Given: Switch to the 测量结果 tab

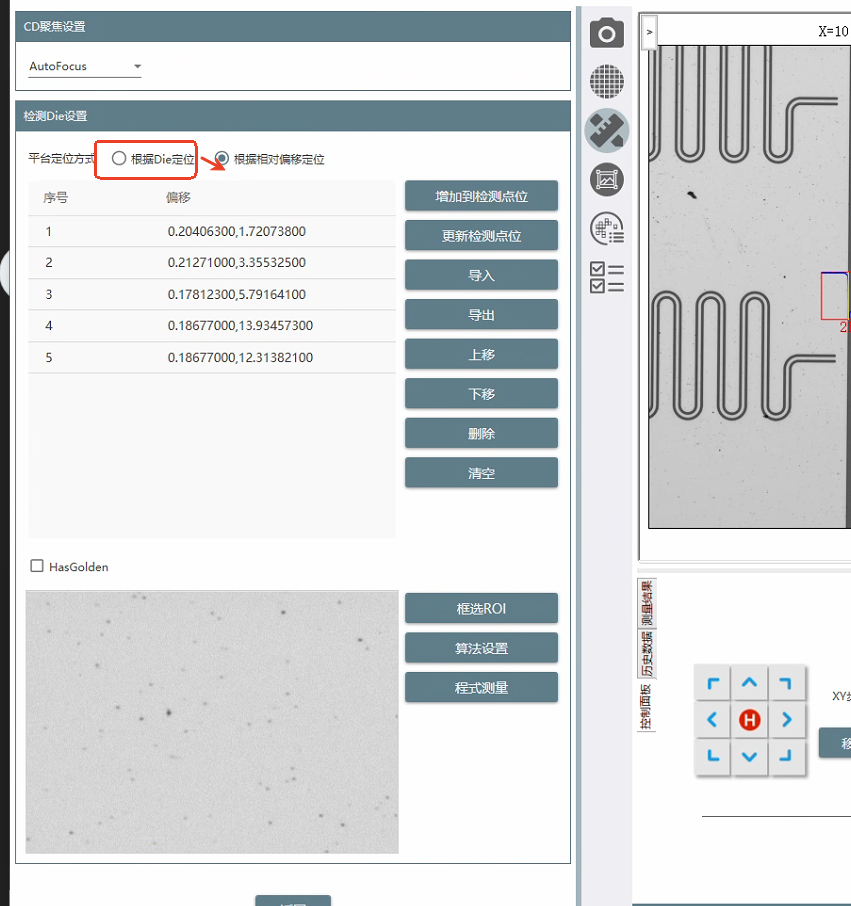Looking at the screenshot, I should pos(646,603).
